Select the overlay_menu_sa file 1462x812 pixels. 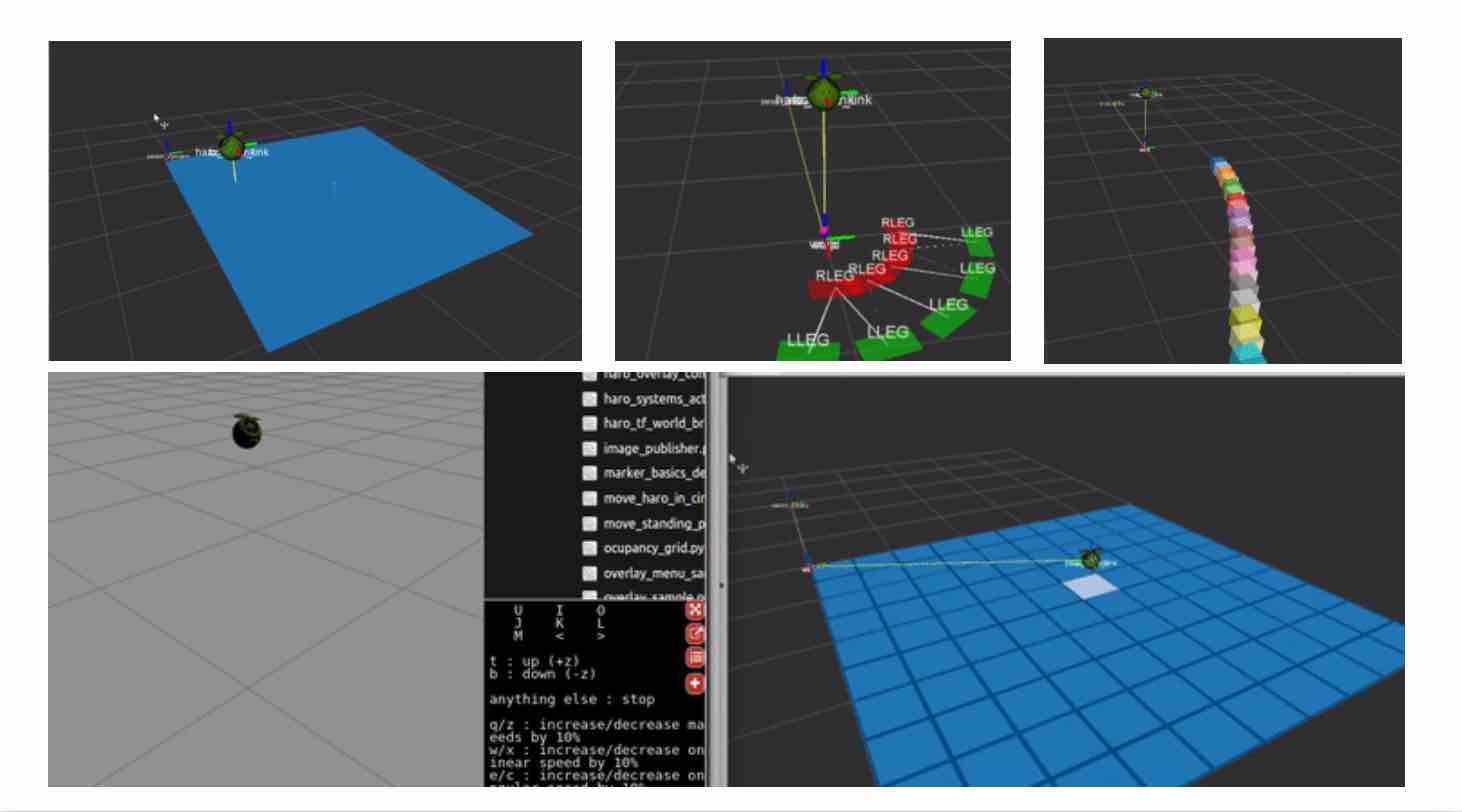[x=654, y=573]
